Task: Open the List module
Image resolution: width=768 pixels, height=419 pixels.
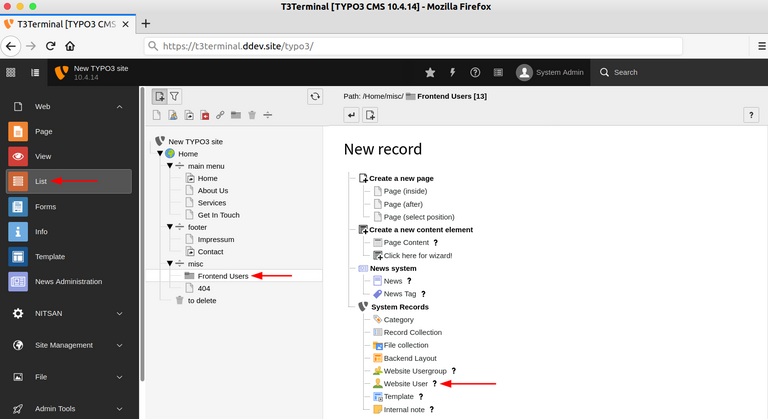Action: [41, 181]
